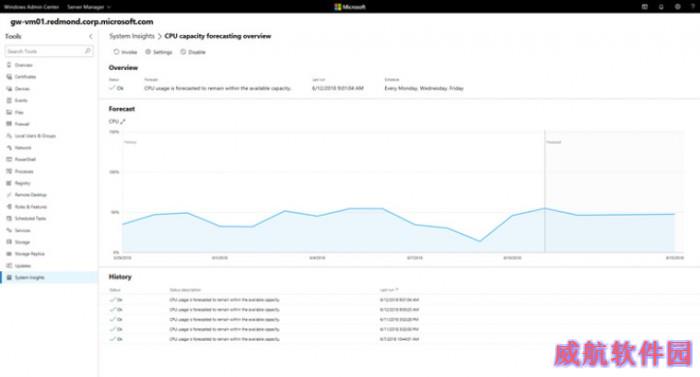Go back to System Insights breadcrumb
Viewport: 700px width, 377px height.
(x=132, y=36)
